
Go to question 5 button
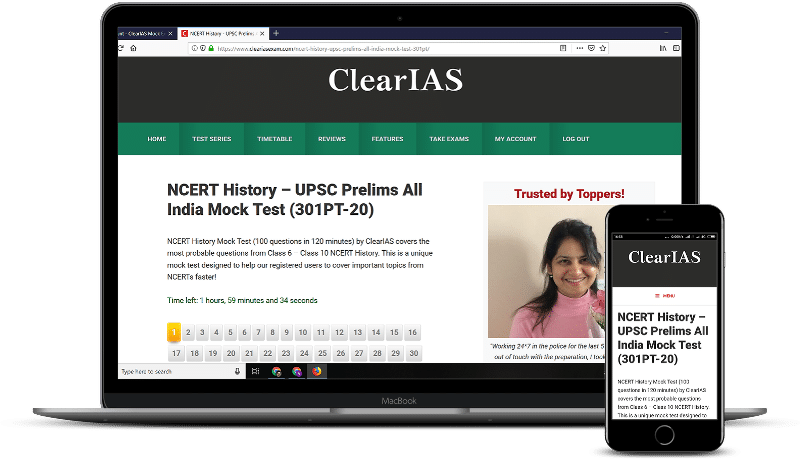pyautogui.click(x=230, y=333)
